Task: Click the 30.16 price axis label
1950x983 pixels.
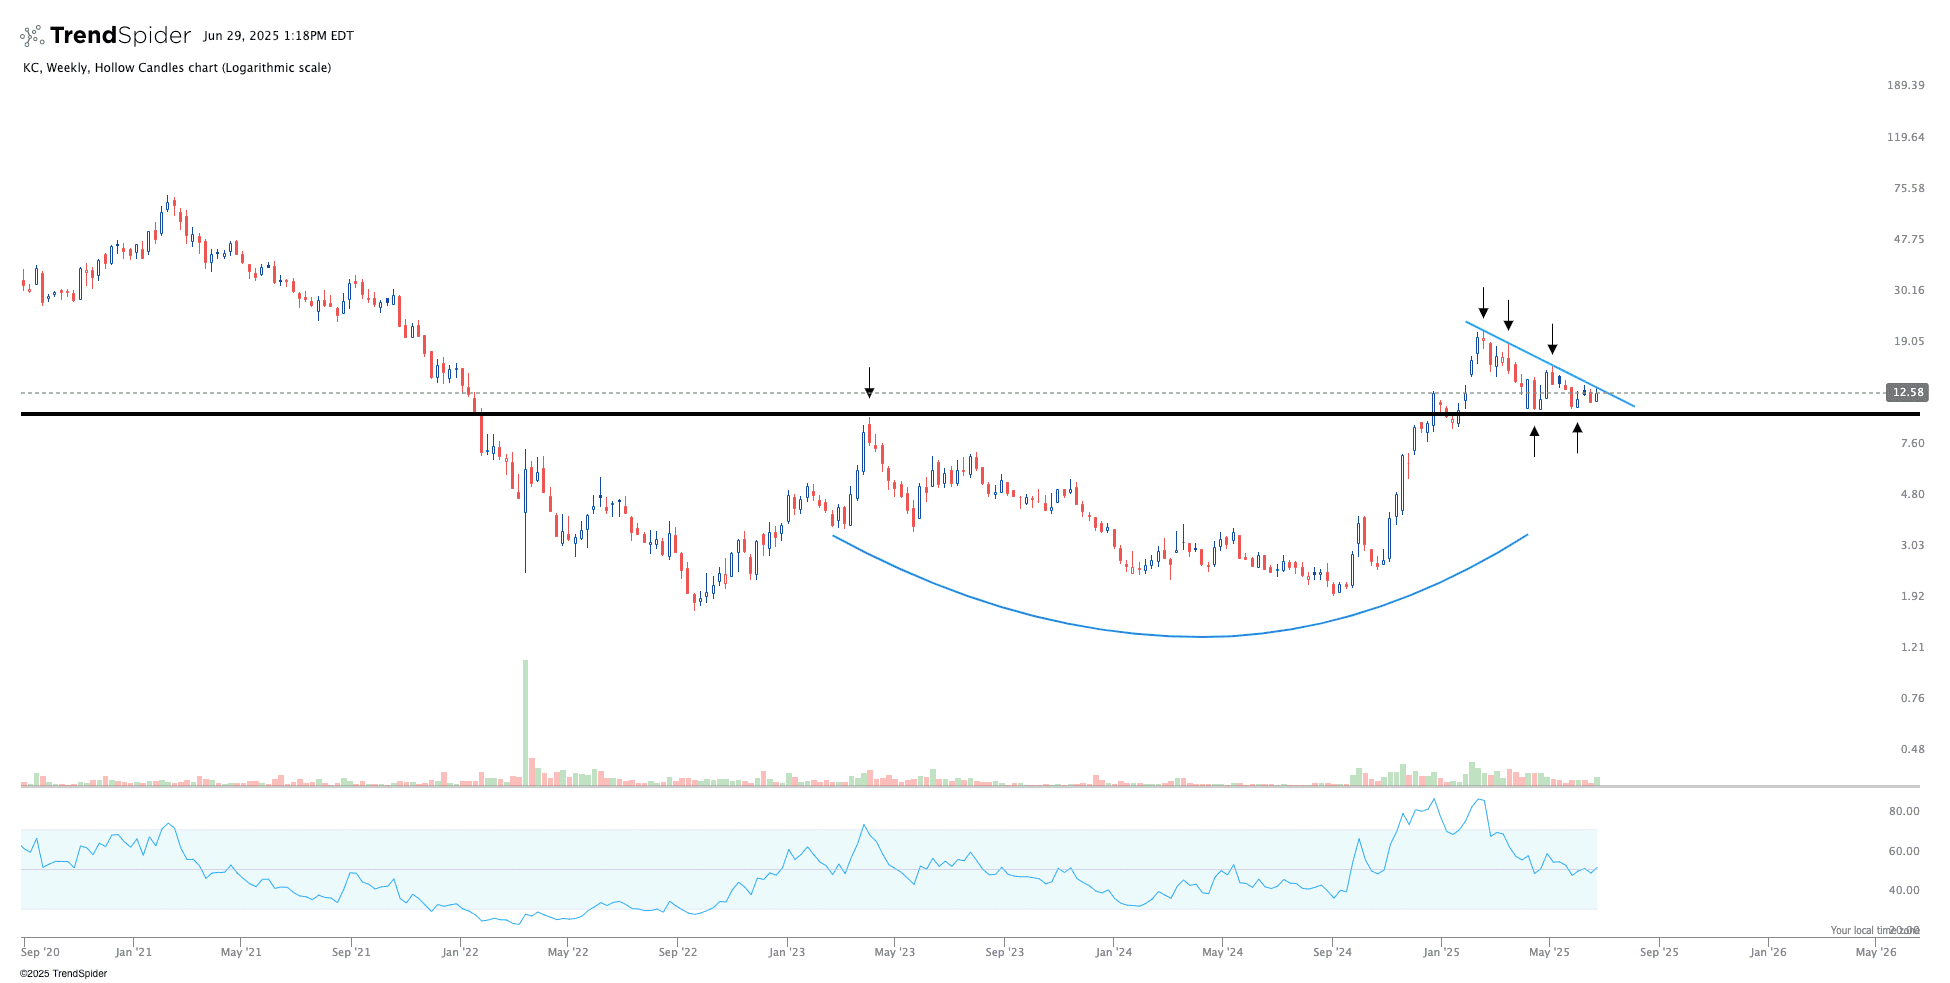Action: pyautogui.click(x=1905, y=290)
